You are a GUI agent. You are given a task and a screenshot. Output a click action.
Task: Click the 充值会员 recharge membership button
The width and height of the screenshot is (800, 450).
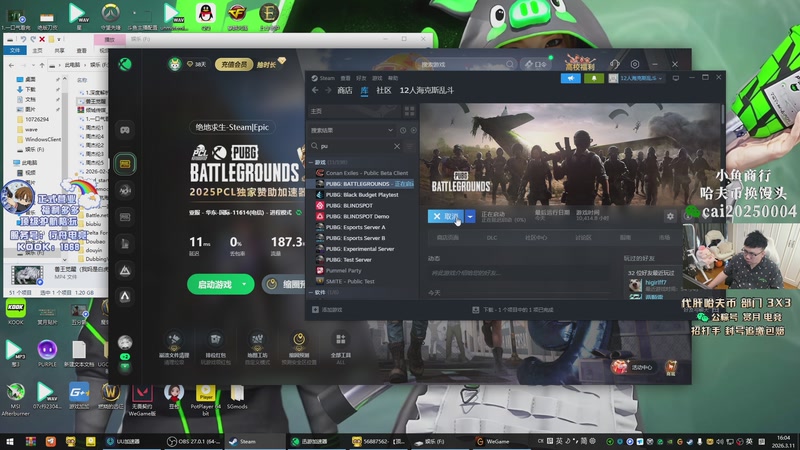click(234, 64)
